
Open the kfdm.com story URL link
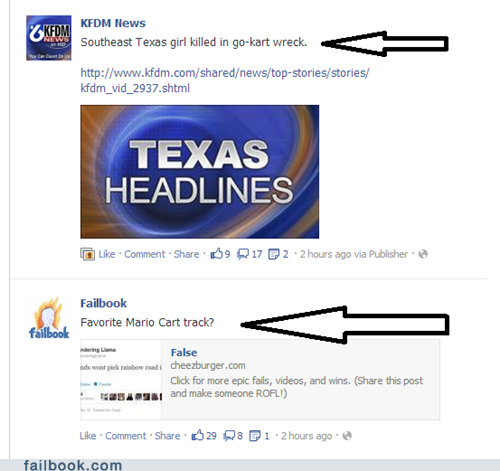(225, 80)
